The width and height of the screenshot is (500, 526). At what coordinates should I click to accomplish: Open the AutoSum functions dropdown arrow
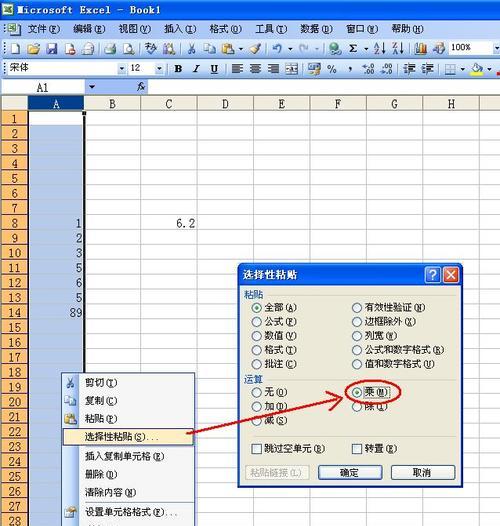pyautogui.click(x=366, y=49)
